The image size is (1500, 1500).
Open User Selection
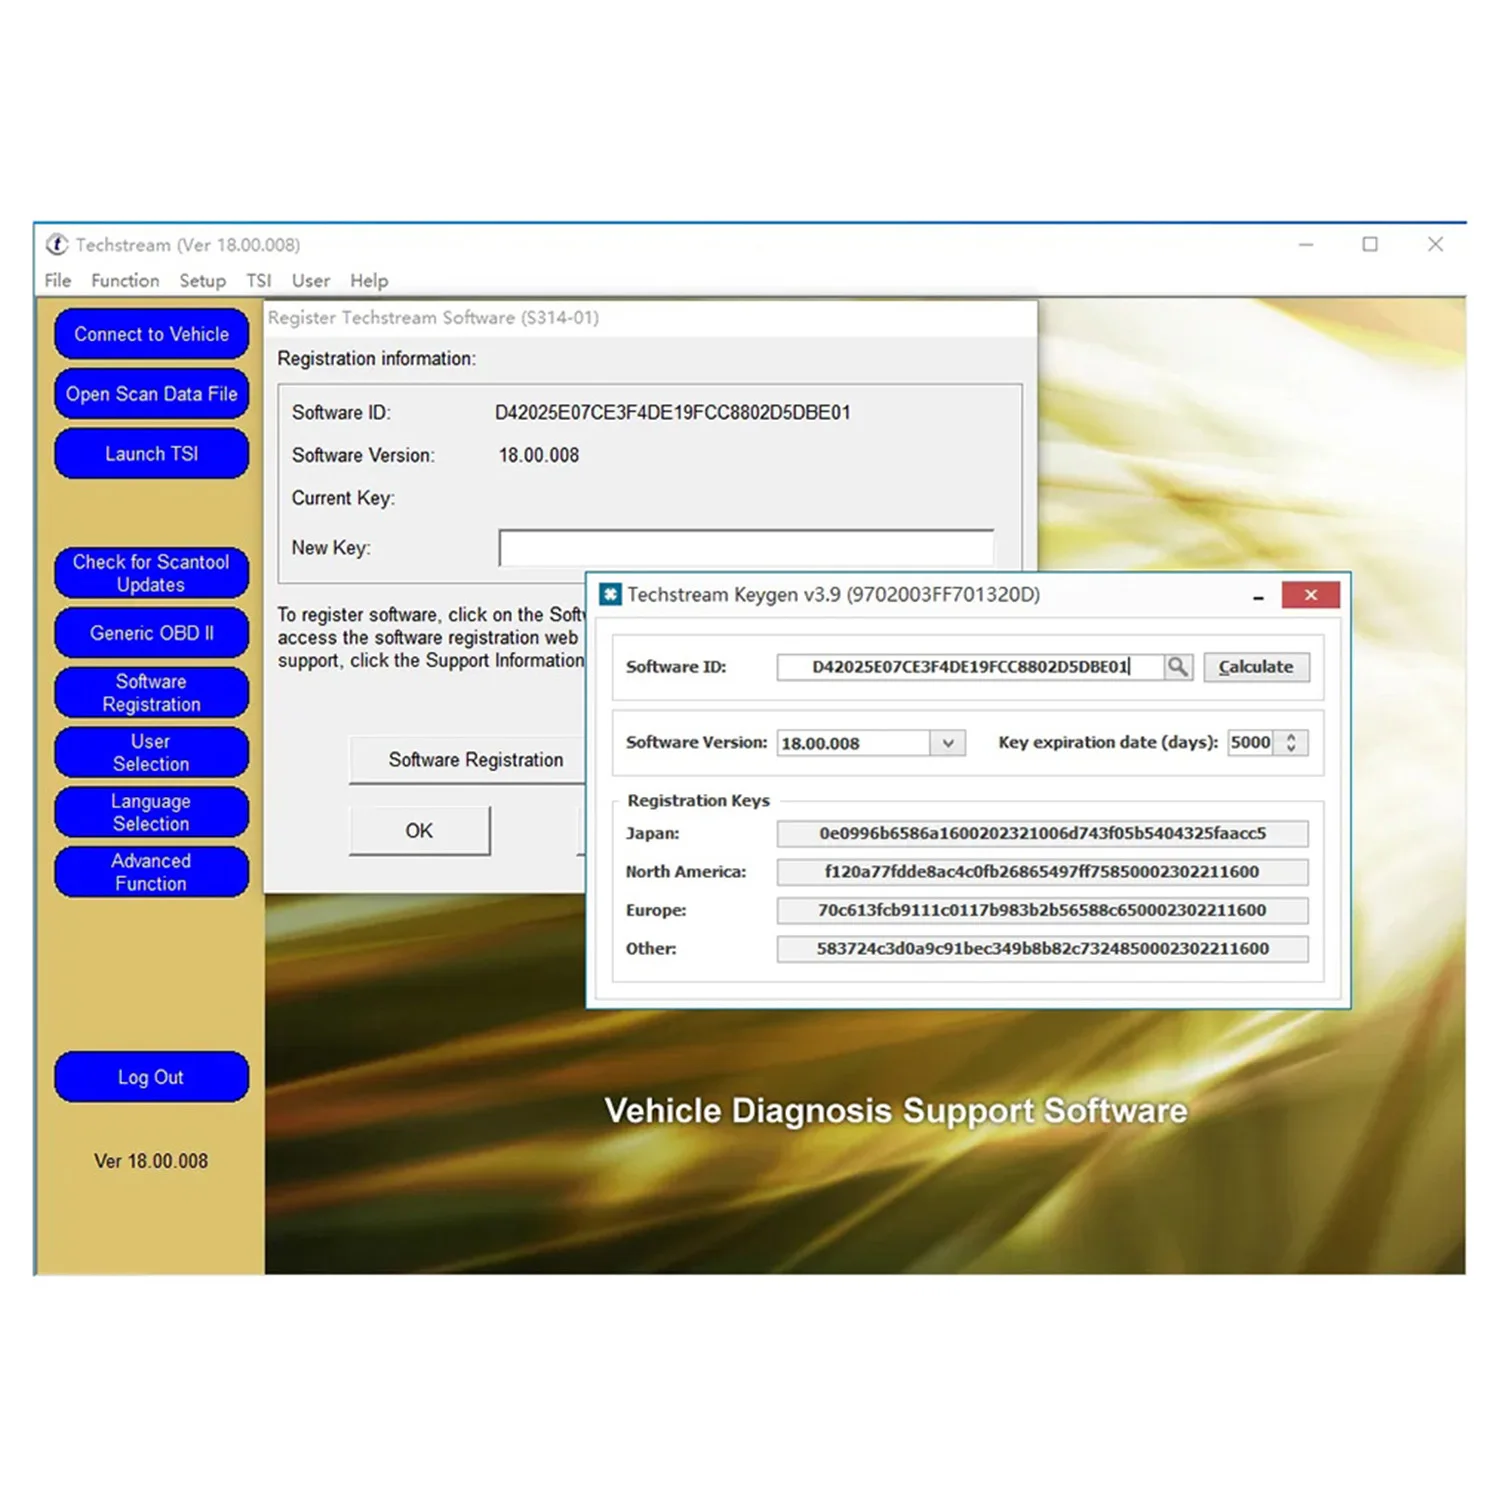coord(152,752)
